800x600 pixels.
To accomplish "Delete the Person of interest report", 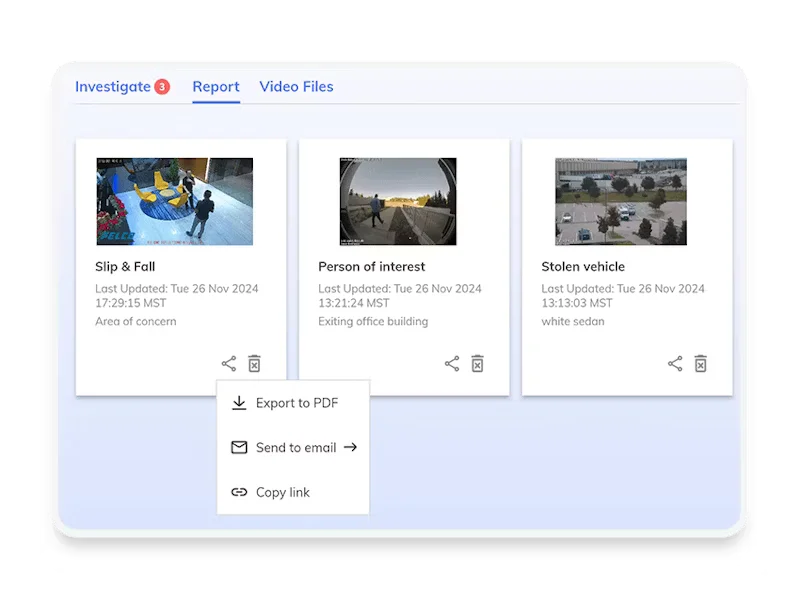I will click(x=477, y=364).
